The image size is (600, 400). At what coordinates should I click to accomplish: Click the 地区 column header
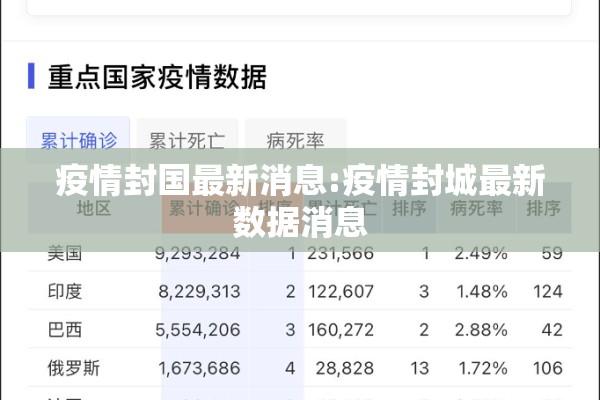[x=94, y=209]
